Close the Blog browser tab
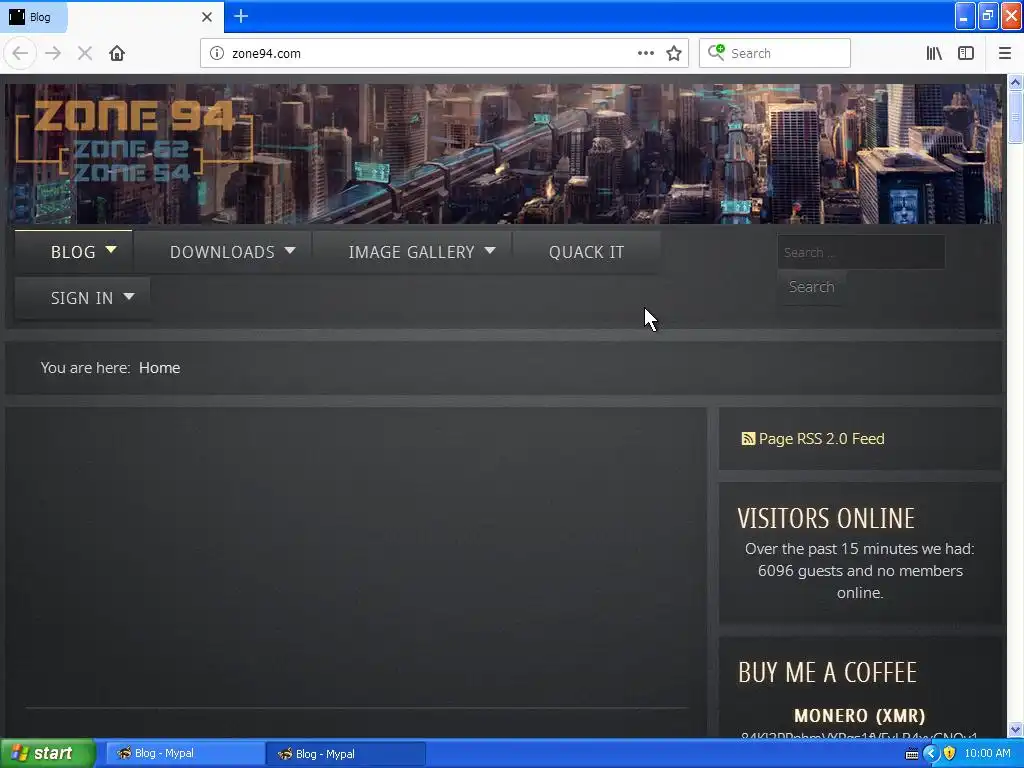The height and width of the screenshot is (768, 1024). [207, 17]
